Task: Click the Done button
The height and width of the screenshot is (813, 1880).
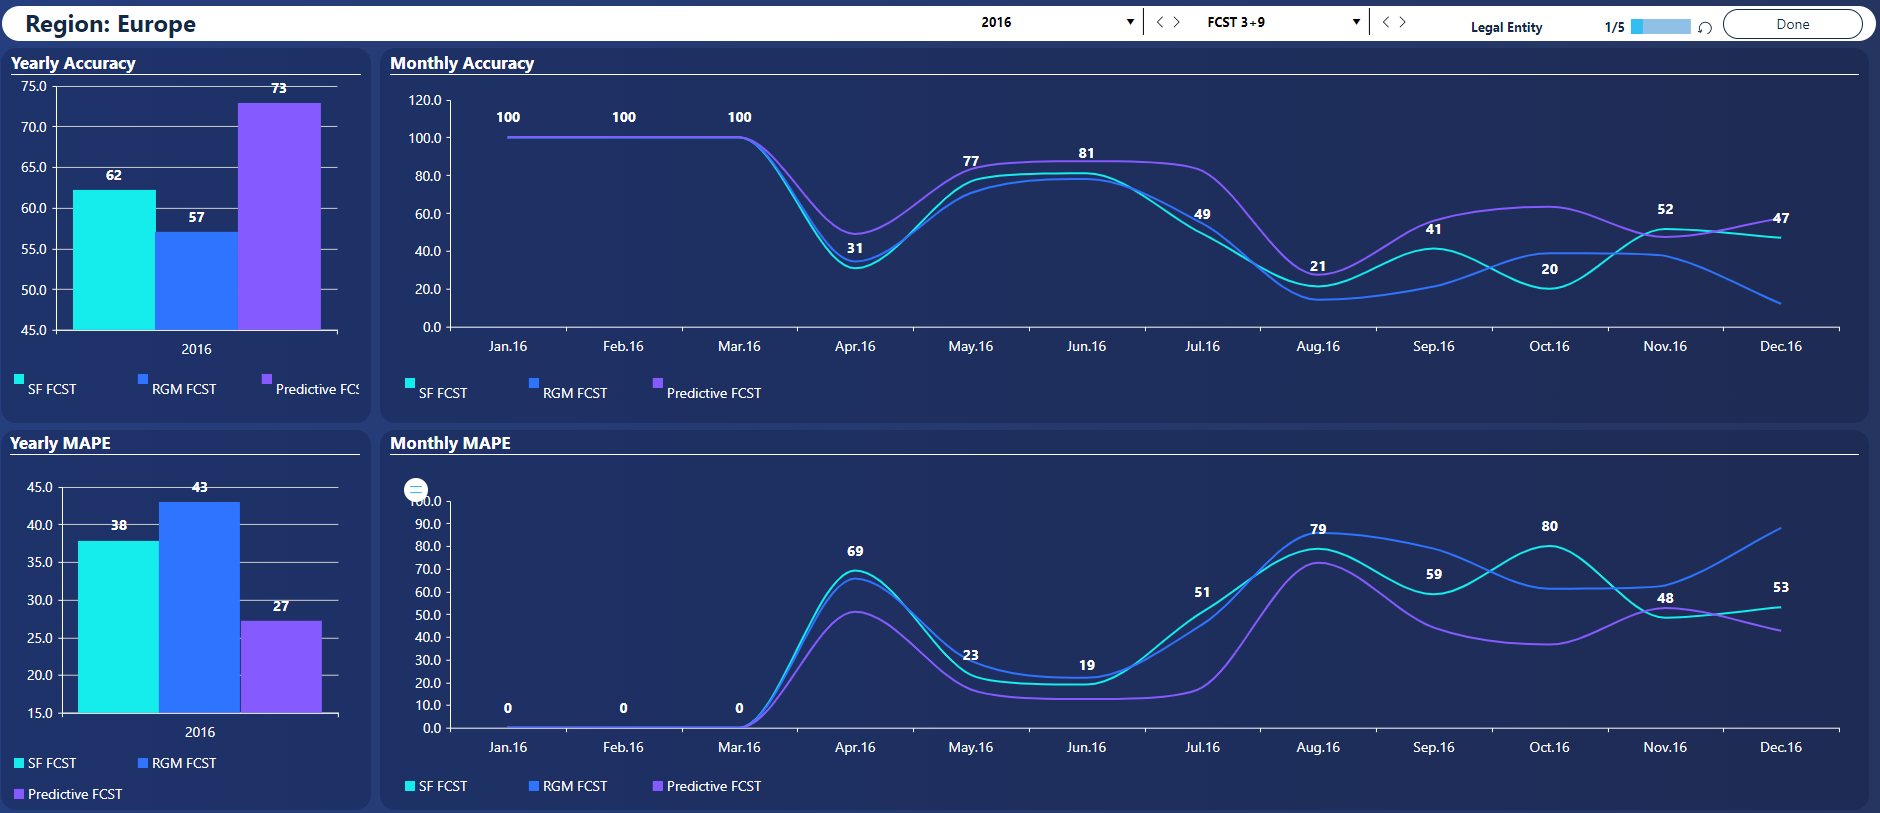Action: tap(1793, 24)
